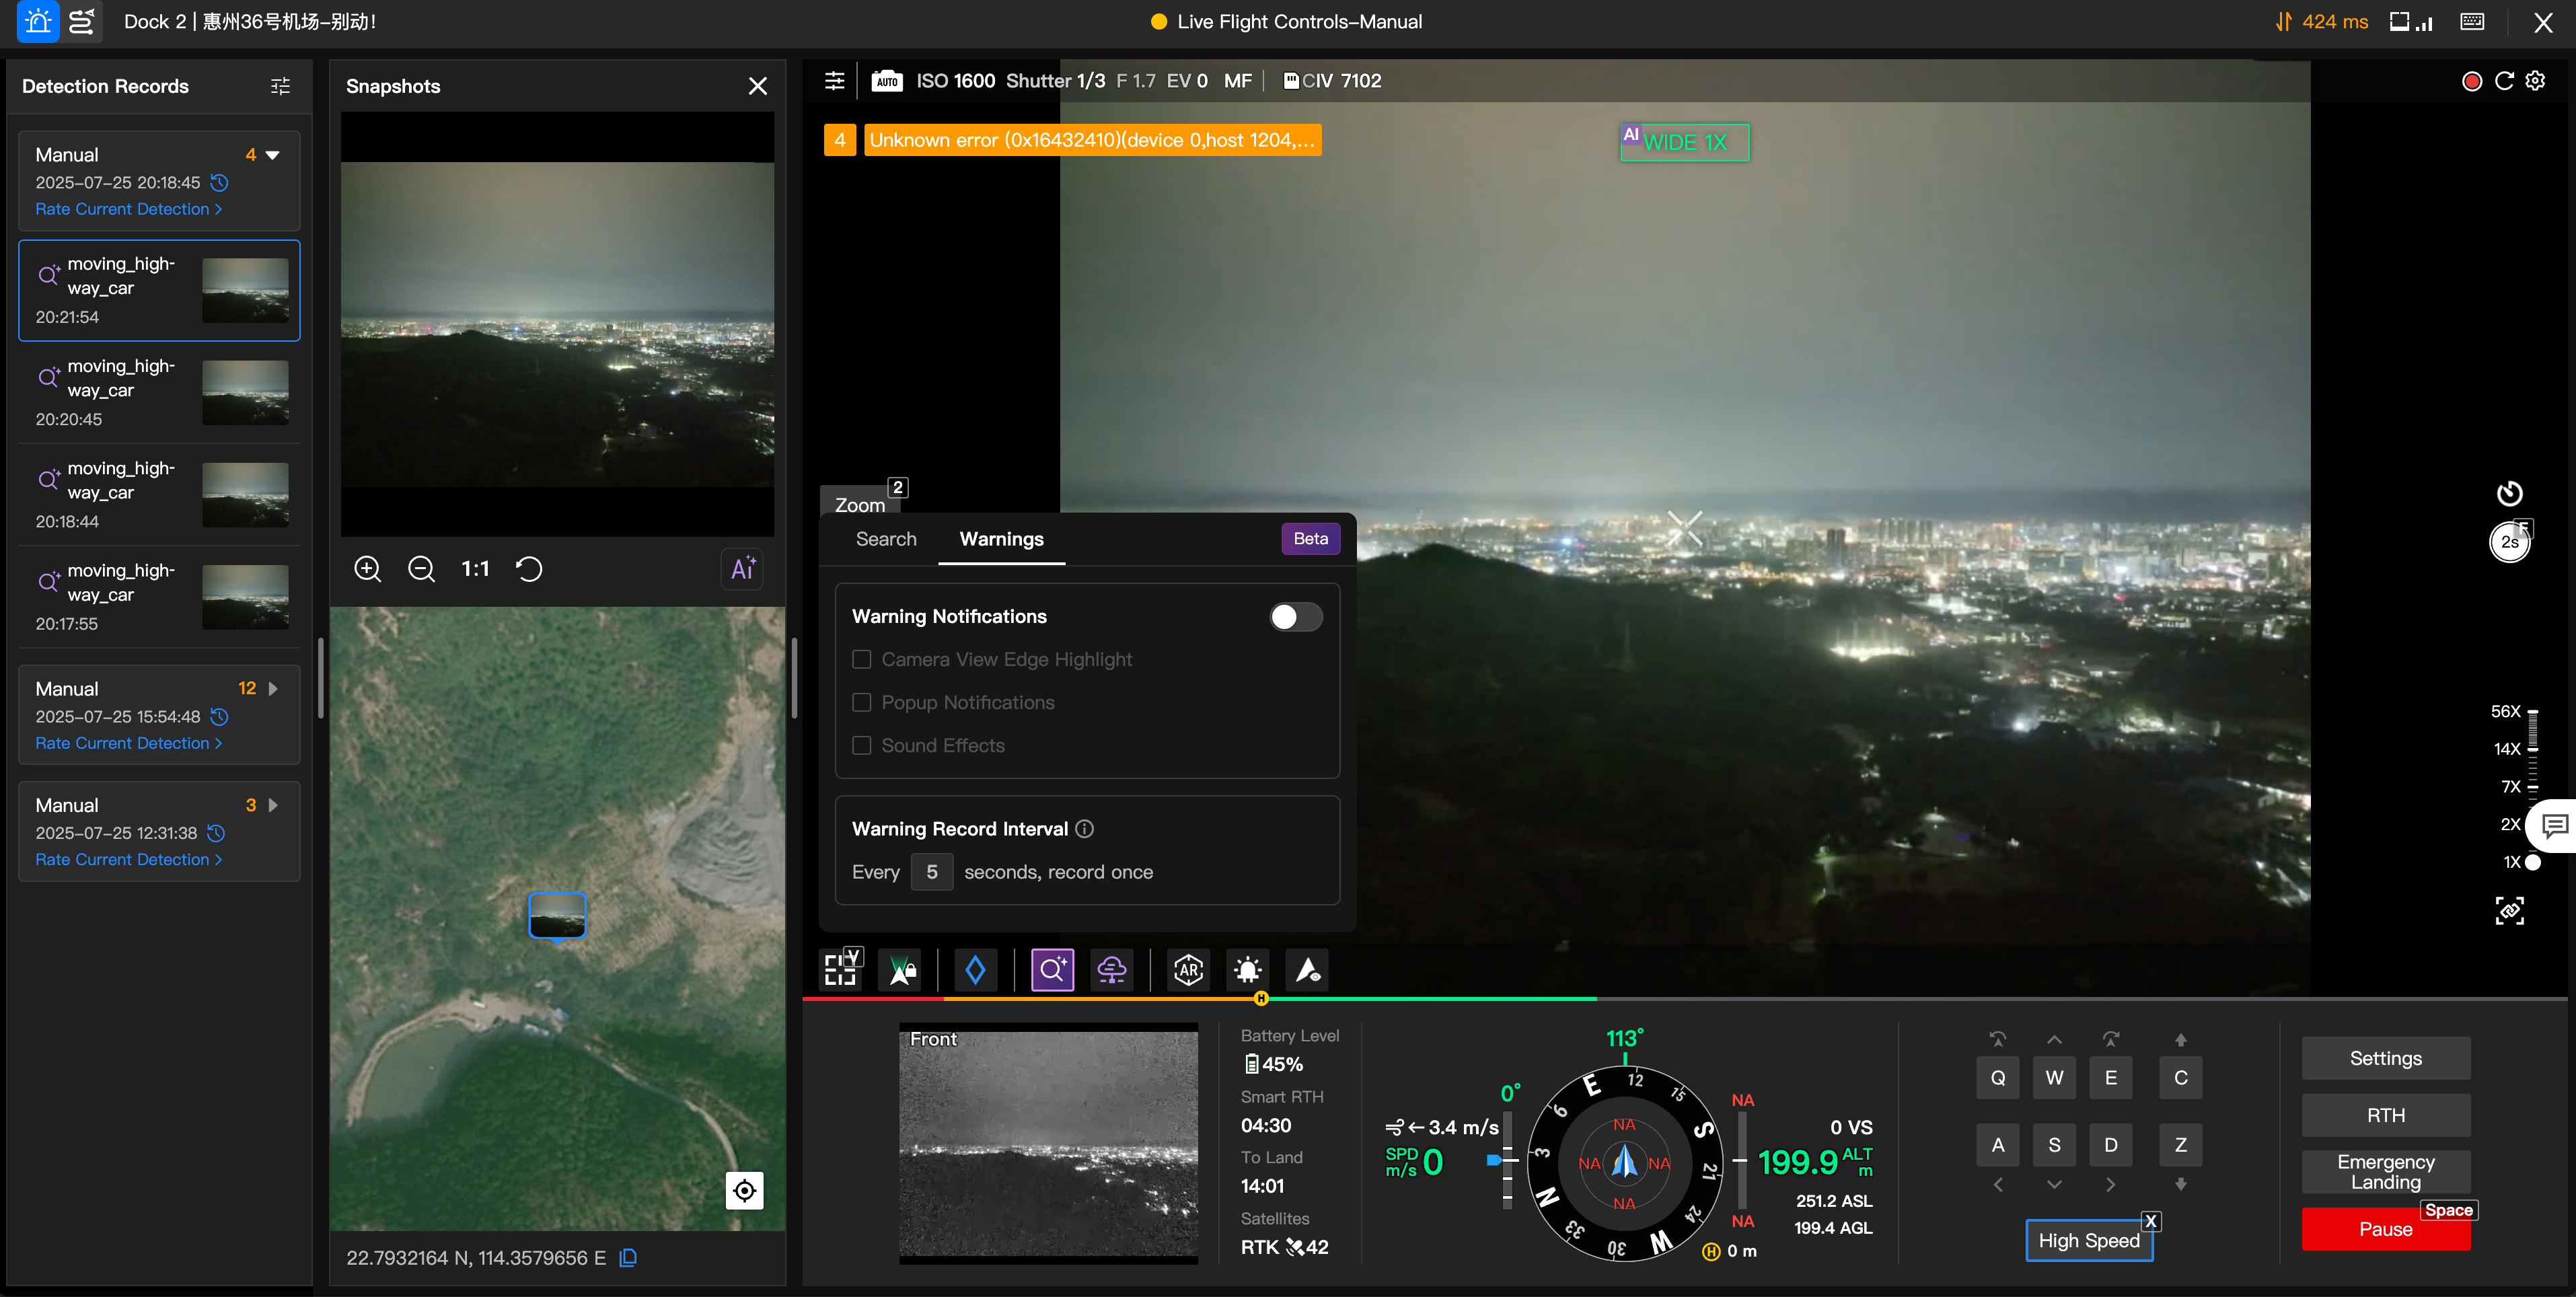Open the moving_high-way_car snapshot thumbnail from 20:21:54
The image size is (2576, 1297).
[x=245, y=290]
